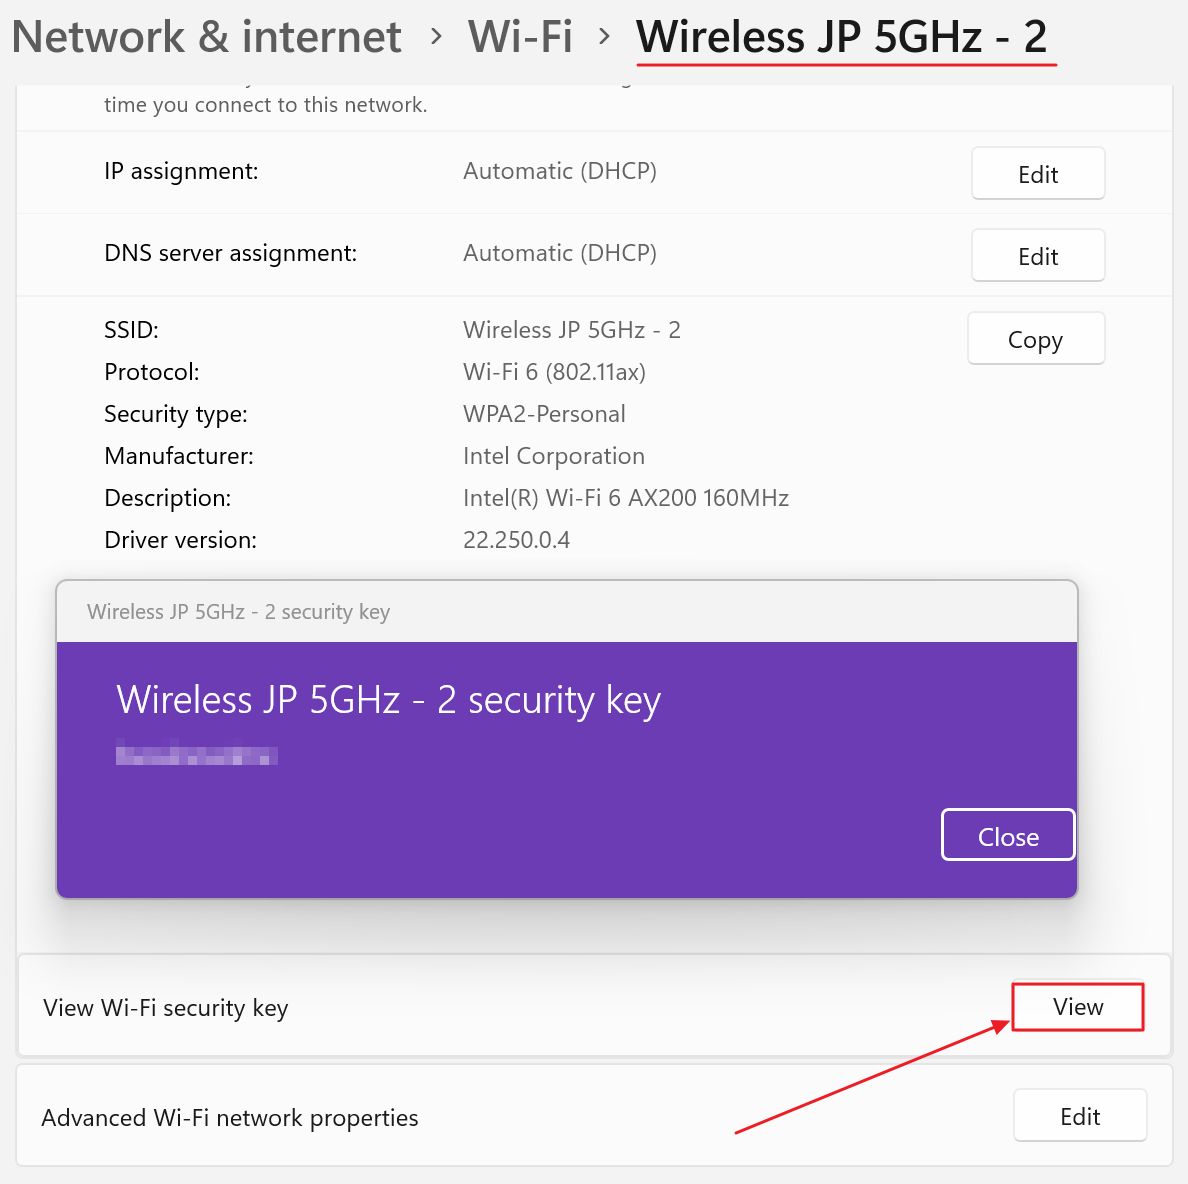
Task: Click the Wi-Fi 6 (802.11ax) protocol value
Action: (554, 372)
